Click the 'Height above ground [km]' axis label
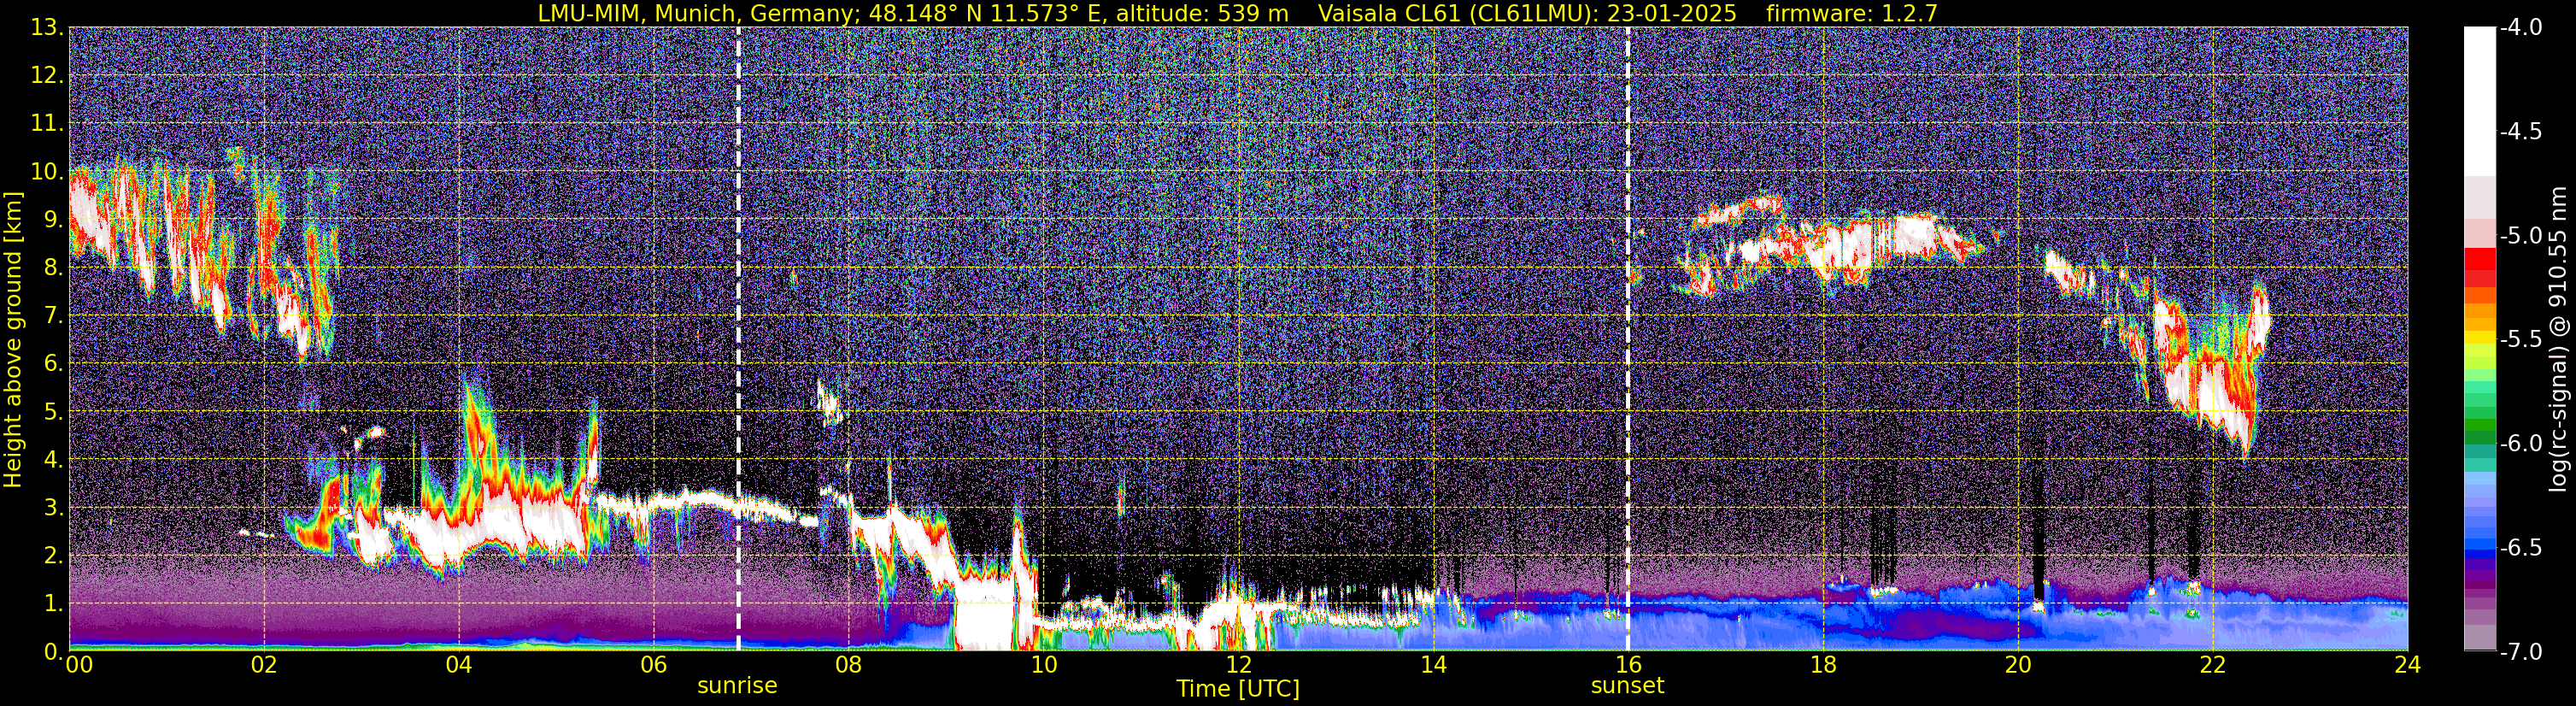This screenshot has height=706, width=2576. tap(13, 340)
